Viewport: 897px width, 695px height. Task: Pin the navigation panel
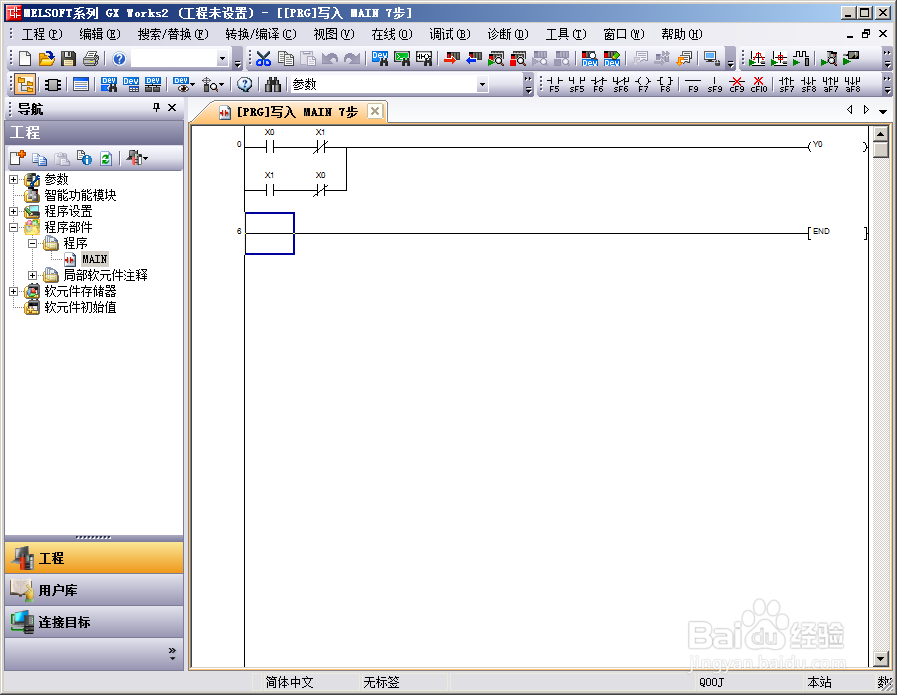[156, 108]
